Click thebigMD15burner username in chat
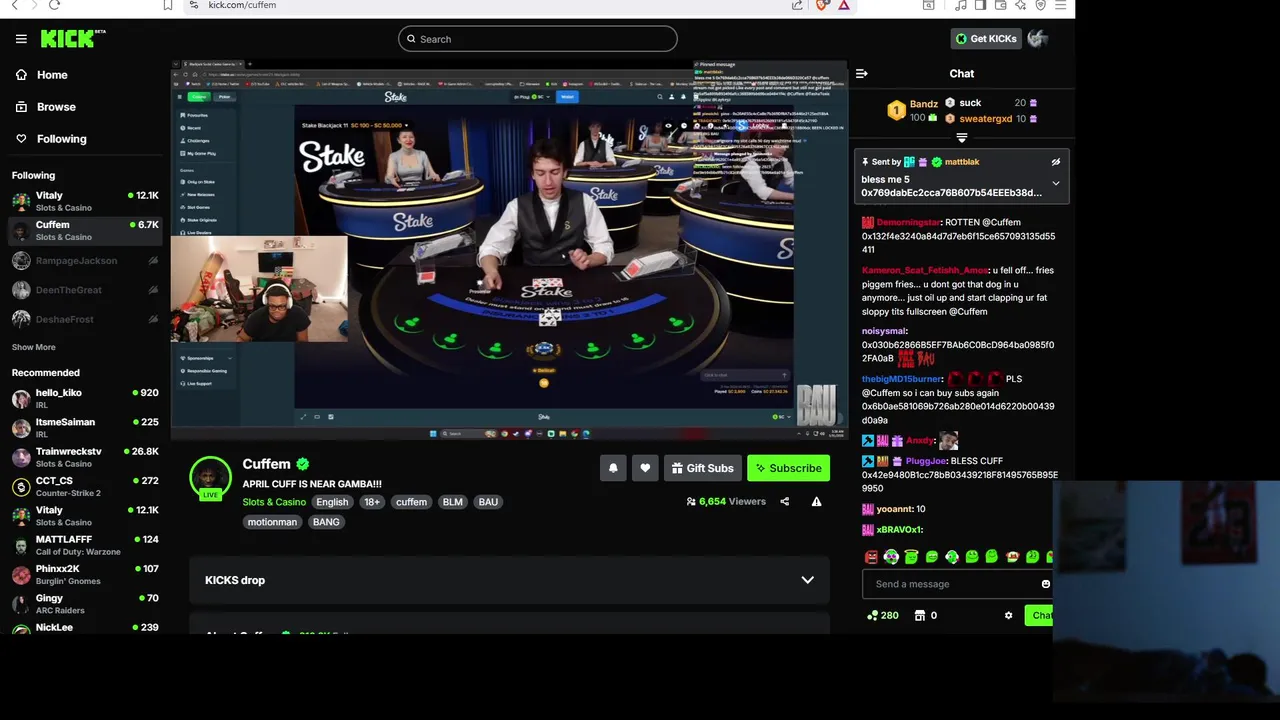This screenshot has width=1280, height=720. [x=902, y=379]
